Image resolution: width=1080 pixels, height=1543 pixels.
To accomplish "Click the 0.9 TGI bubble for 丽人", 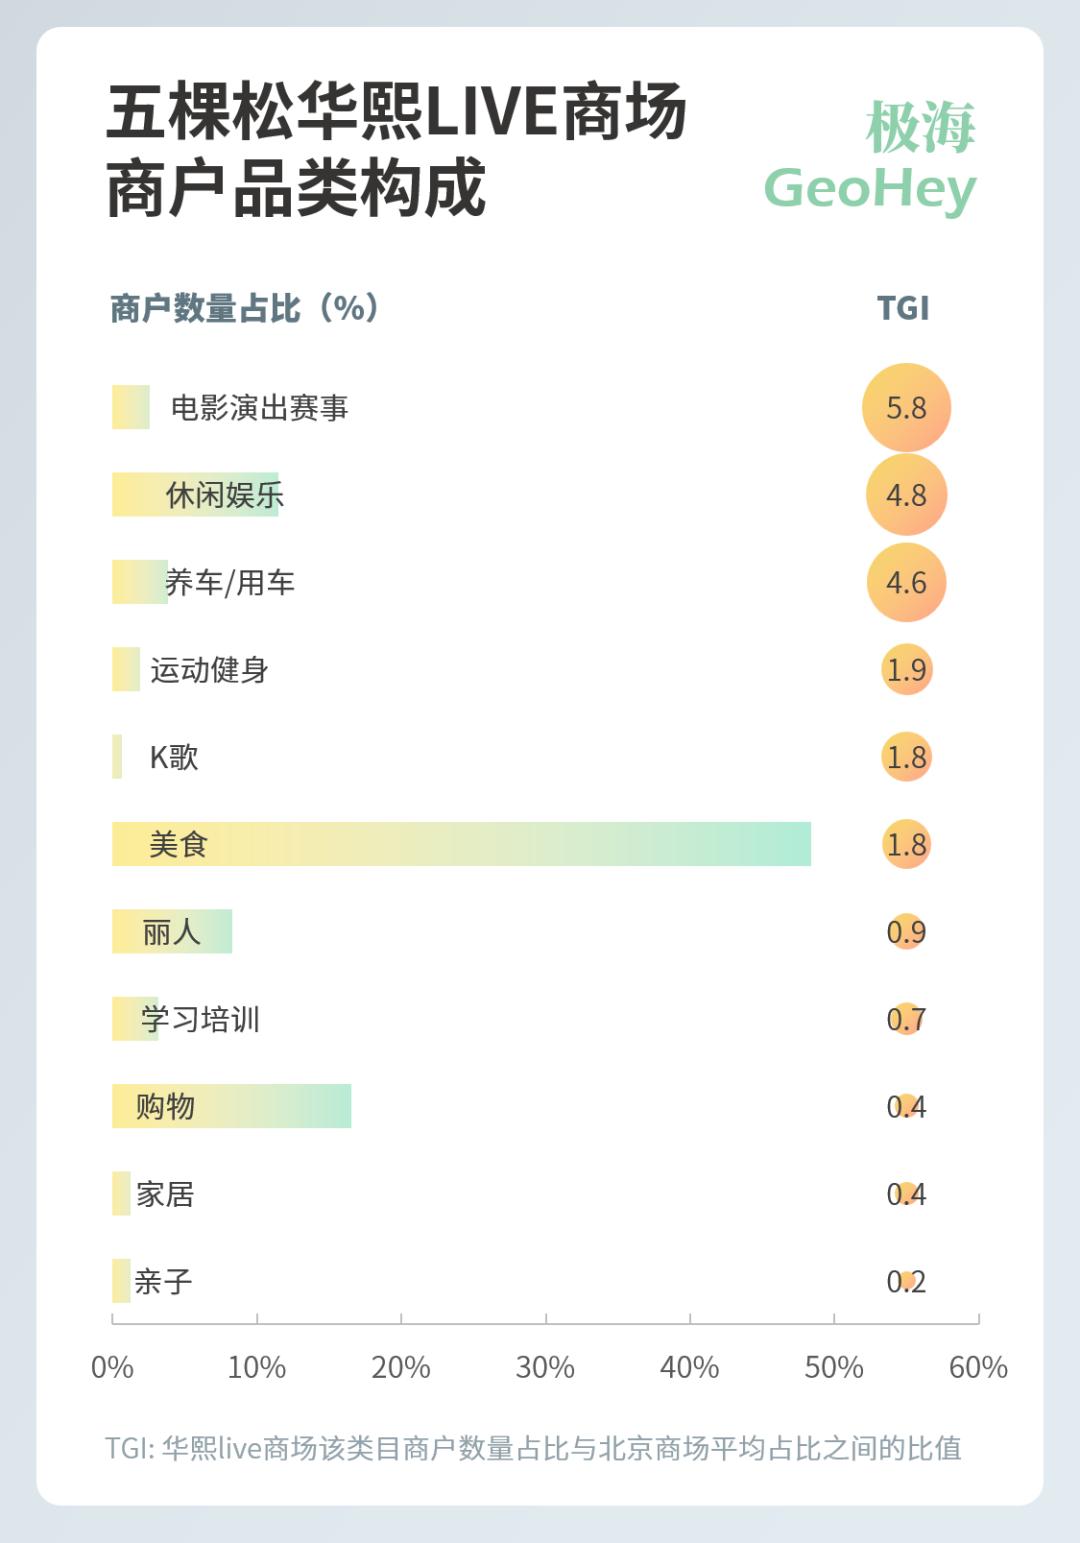I will tap(906, 932).
